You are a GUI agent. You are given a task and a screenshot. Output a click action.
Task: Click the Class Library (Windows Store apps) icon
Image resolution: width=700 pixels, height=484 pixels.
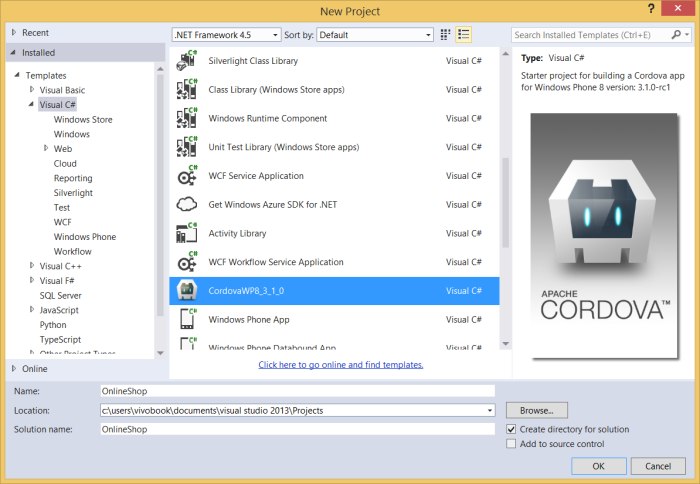[x=187, y=89]
